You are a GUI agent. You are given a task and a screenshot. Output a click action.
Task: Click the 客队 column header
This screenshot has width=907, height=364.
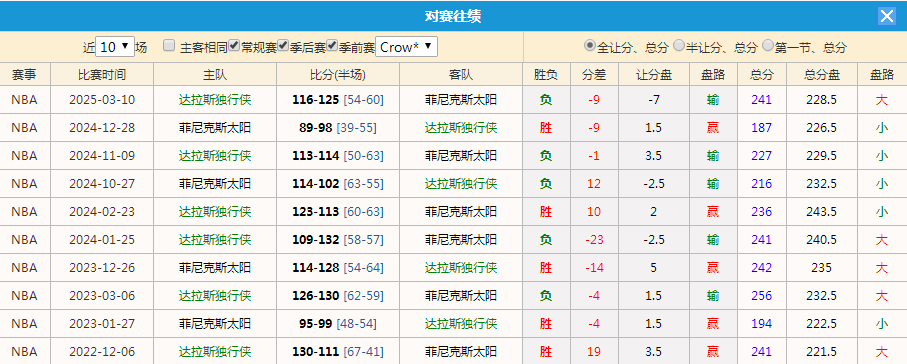coord(461,75)
